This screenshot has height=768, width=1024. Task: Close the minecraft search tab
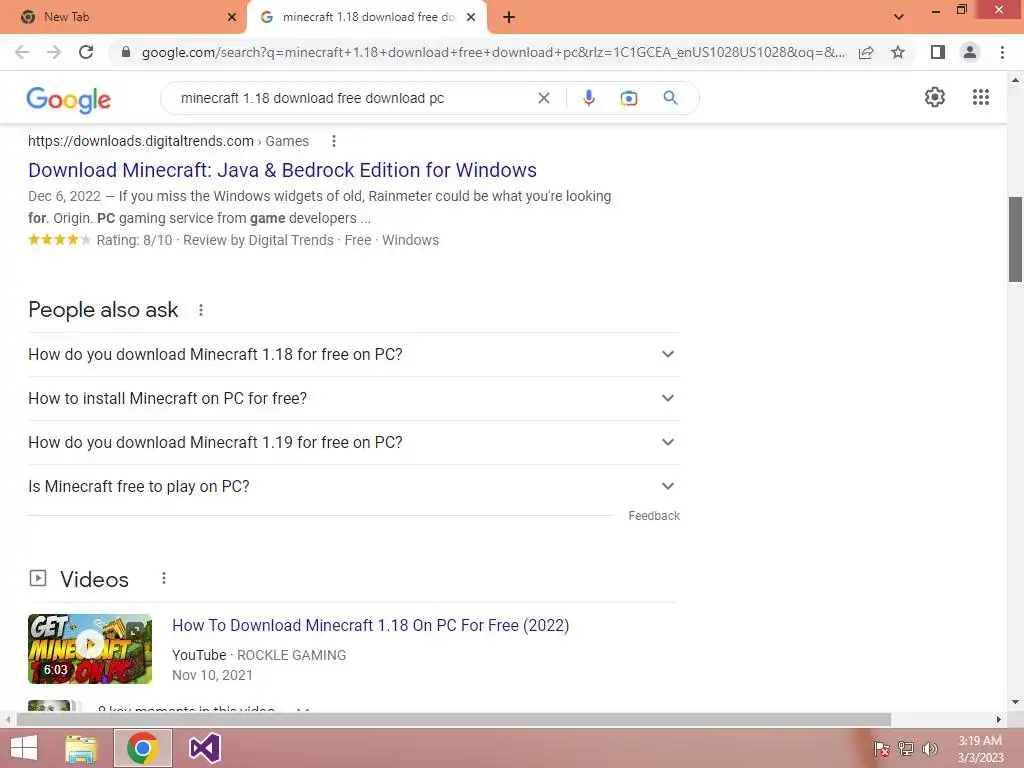coord(471,18)
